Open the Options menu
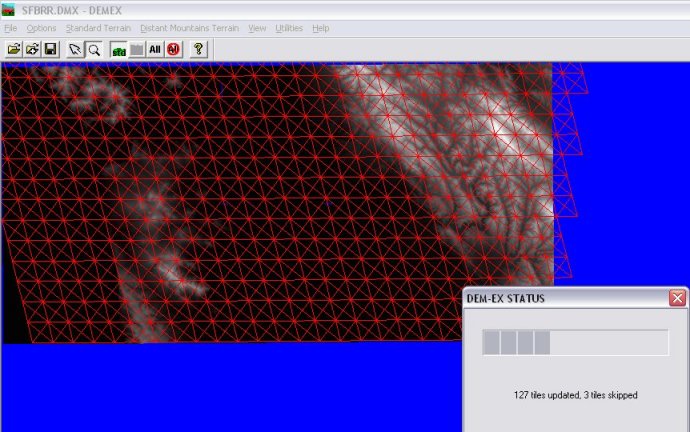Viewport: 690px width, 432px height. pyautogui.click(x=41, y=28)
